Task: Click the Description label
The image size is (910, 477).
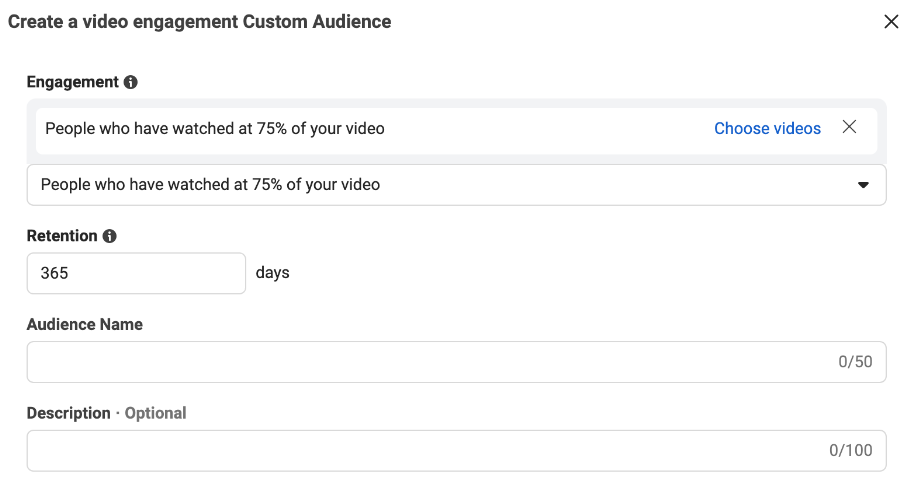Action: [69, 413]
